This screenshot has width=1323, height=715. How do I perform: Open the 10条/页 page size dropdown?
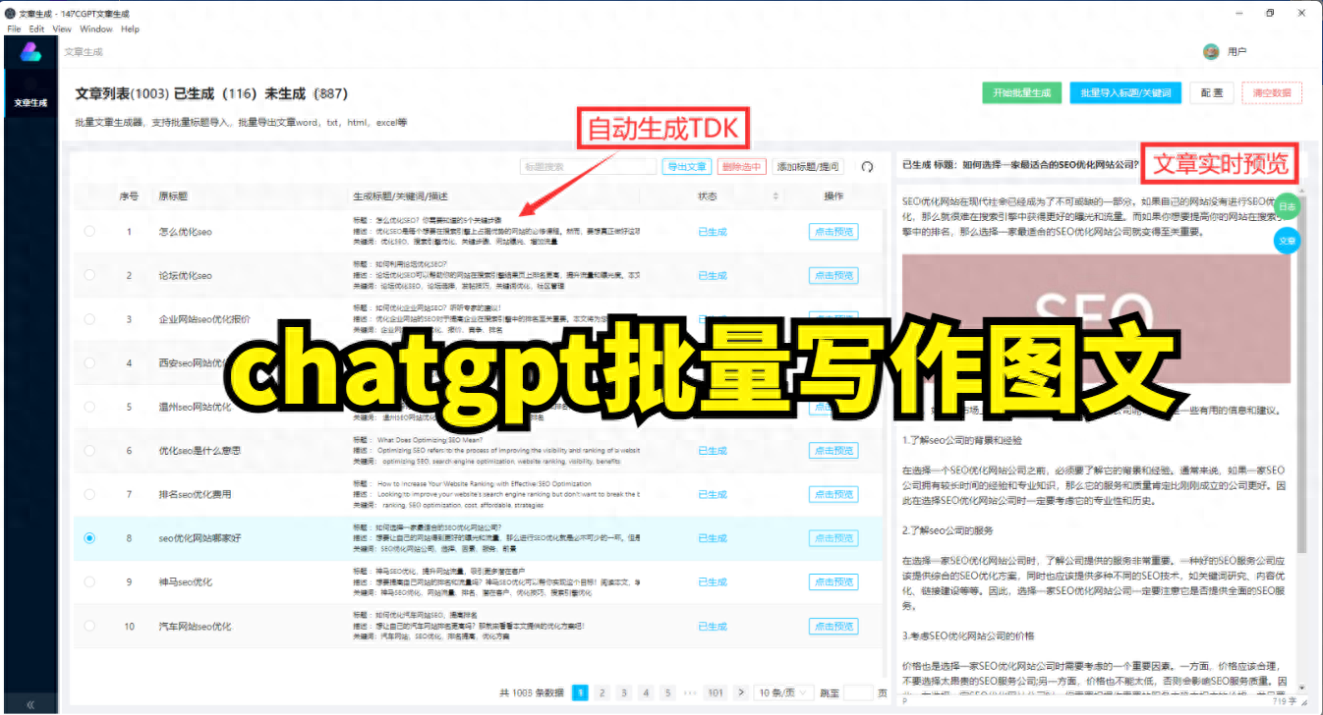pyautogui.click(x=782, y=692)
